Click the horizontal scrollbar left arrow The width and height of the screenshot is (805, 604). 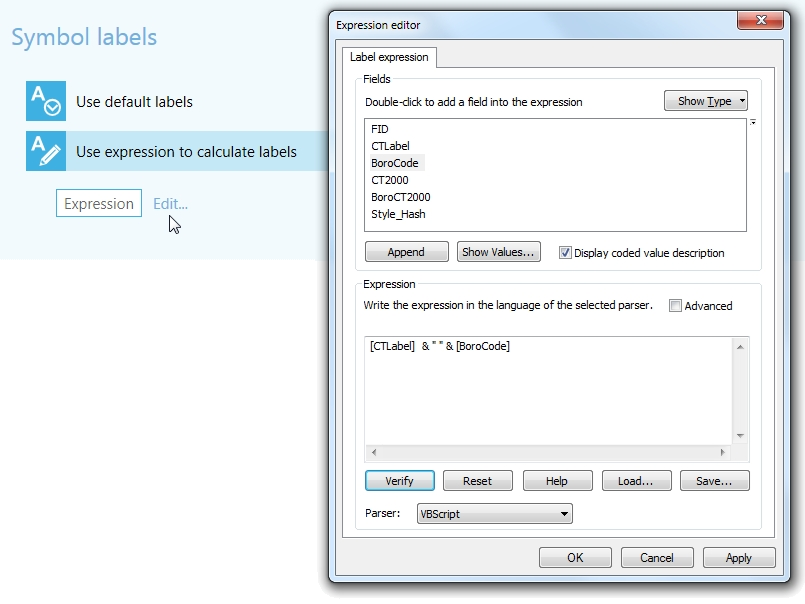click(374, 452)
